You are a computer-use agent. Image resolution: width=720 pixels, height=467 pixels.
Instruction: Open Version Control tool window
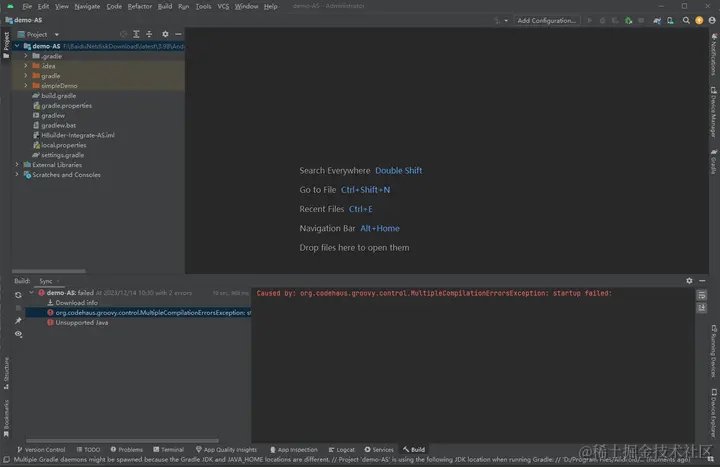41,450
